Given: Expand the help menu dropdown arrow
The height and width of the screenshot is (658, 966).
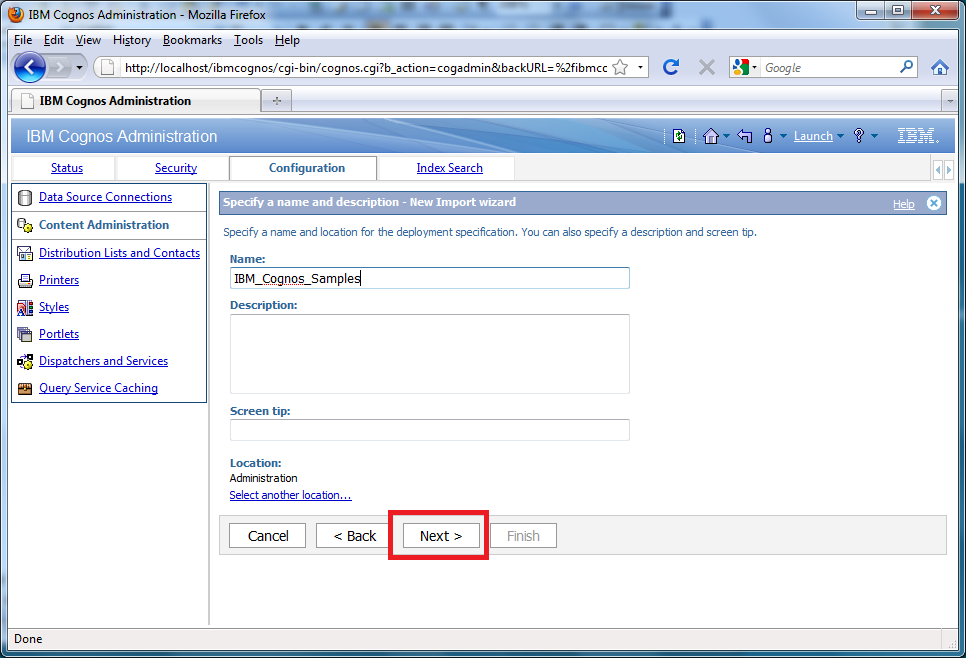Looking at the screenshot, I should tap(874, 136).
